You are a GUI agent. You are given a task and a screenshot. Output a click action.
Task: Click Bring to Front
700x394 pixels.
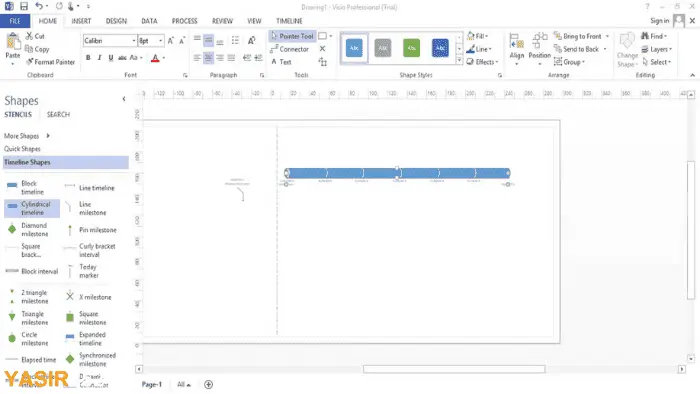click(578, 36)
